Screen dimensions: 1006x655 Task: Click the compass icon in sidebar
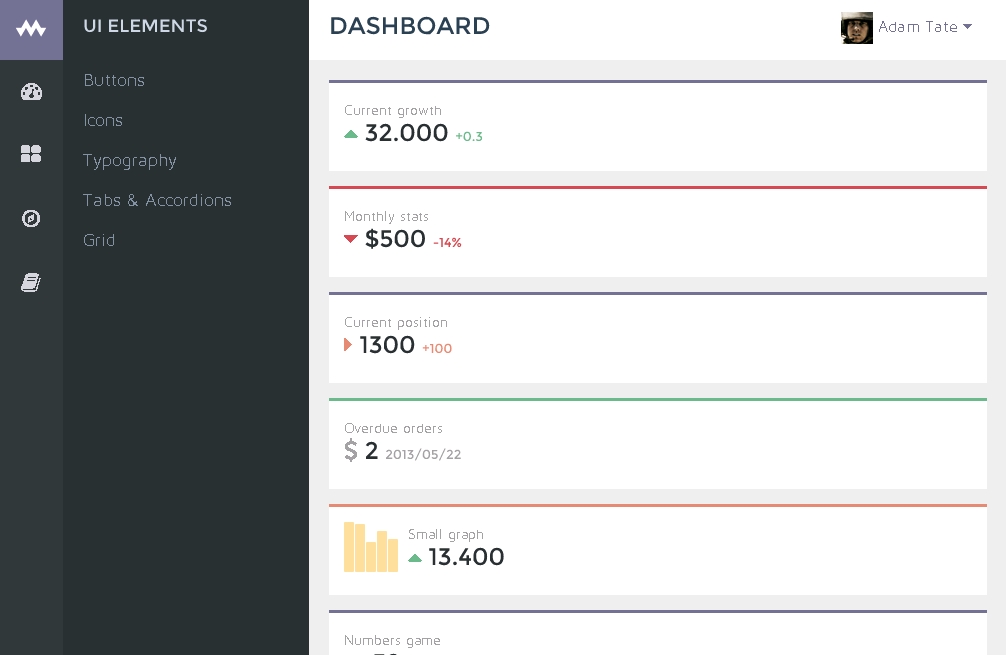click(31, 218)
